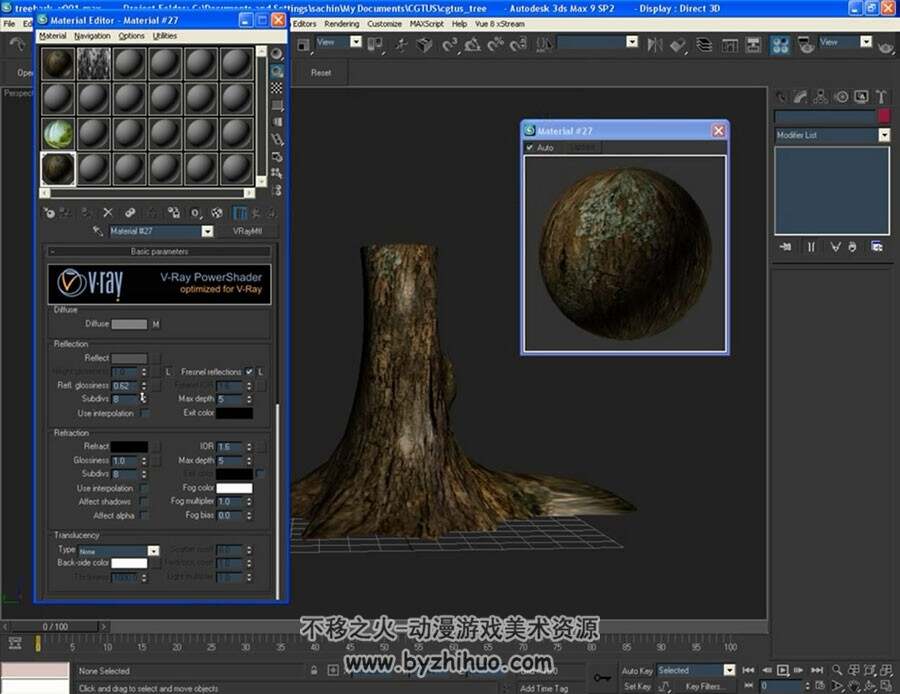Click Zoom magnifier viewport control
900x694 pixels.
(837, 670)
